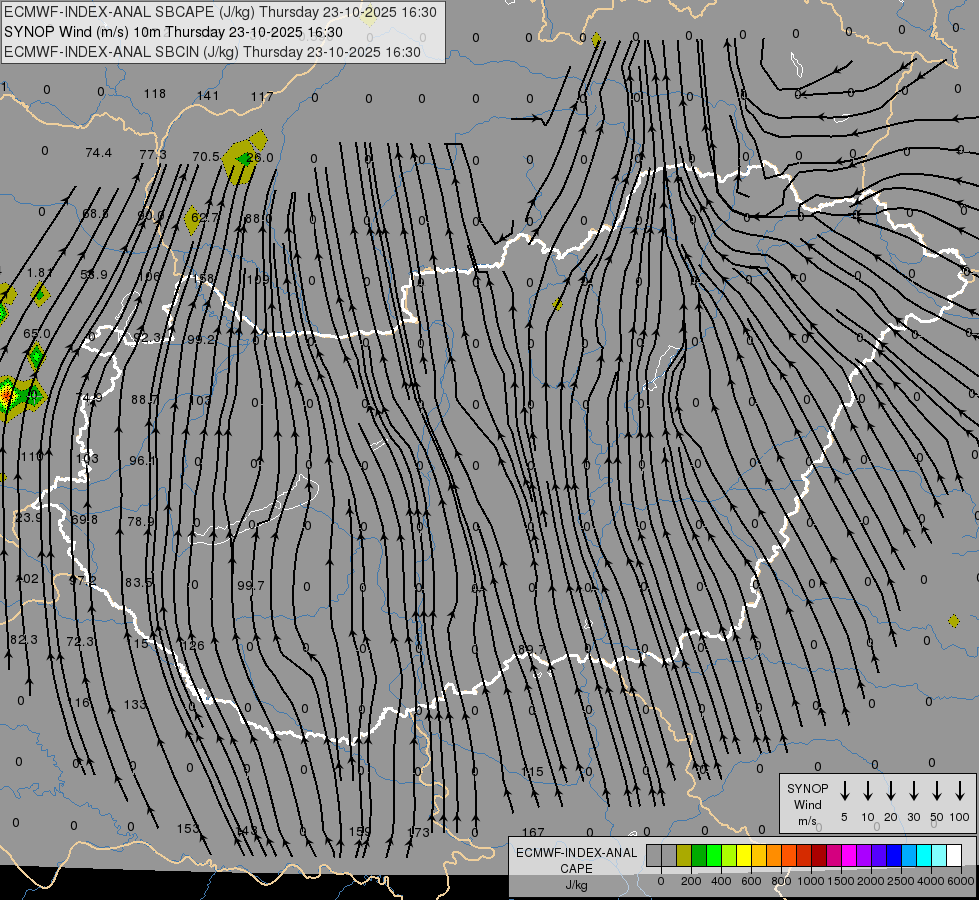Select the magenta CAPE legend swatch

[x=849, y=856]
